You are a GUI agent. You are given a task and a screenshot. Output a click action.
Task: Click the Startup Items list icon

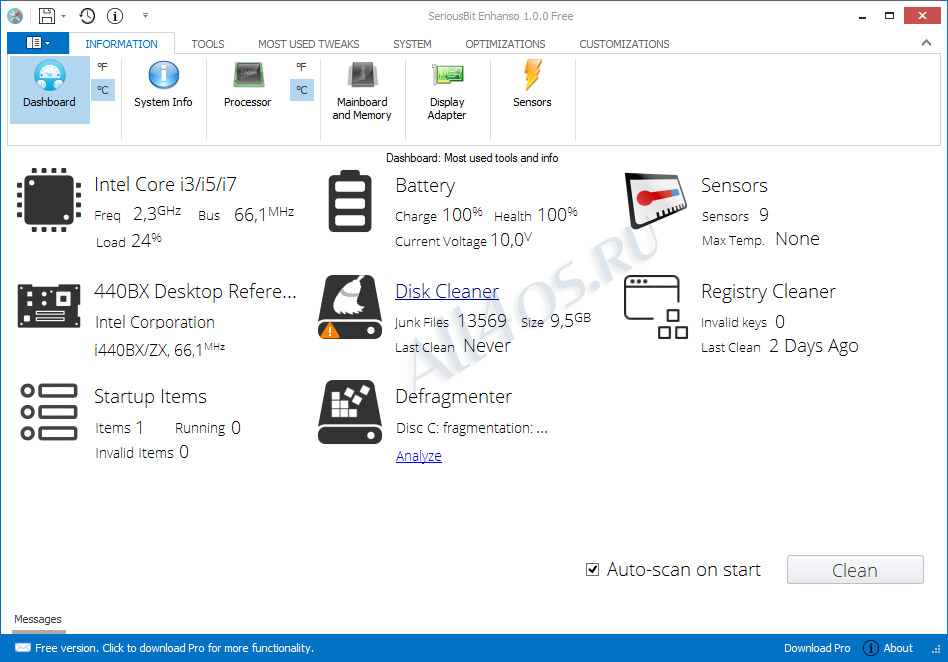point(49,412)
